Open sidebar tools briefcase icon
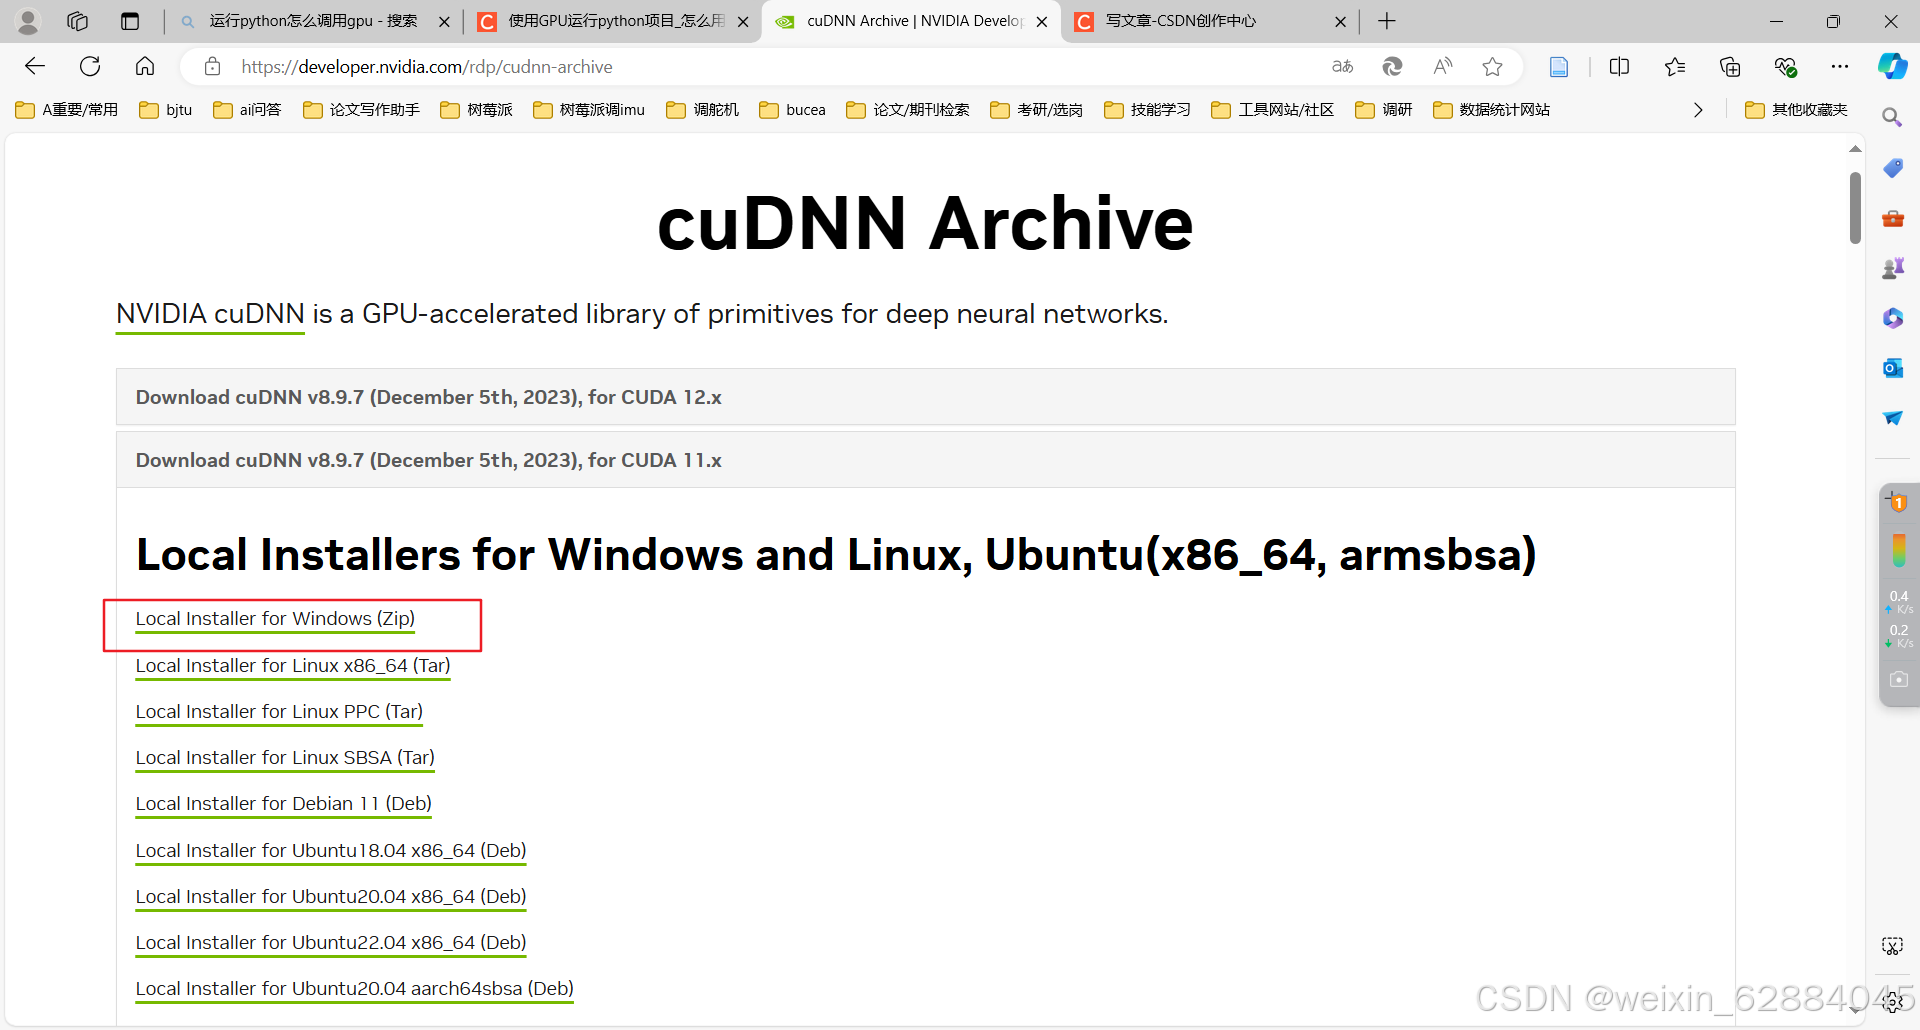Viewport: 1920px width, 1030px height. (1893, 218)
